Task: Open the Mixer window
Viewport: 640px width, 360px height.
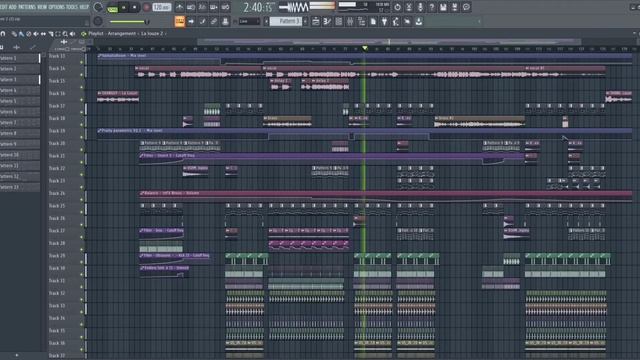Action: point(350,22)
